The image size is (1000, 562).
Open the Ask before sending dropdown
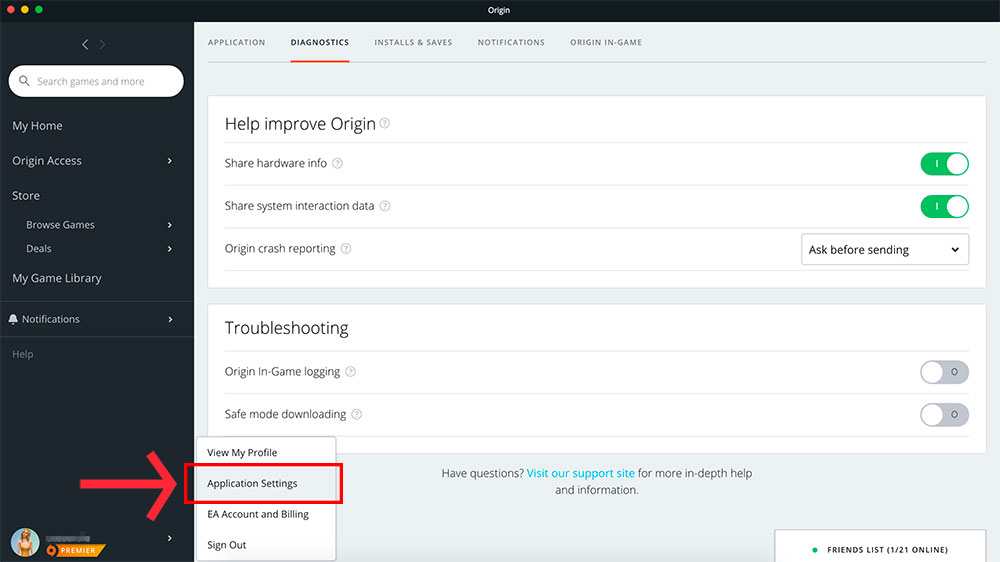click(885, 249)
